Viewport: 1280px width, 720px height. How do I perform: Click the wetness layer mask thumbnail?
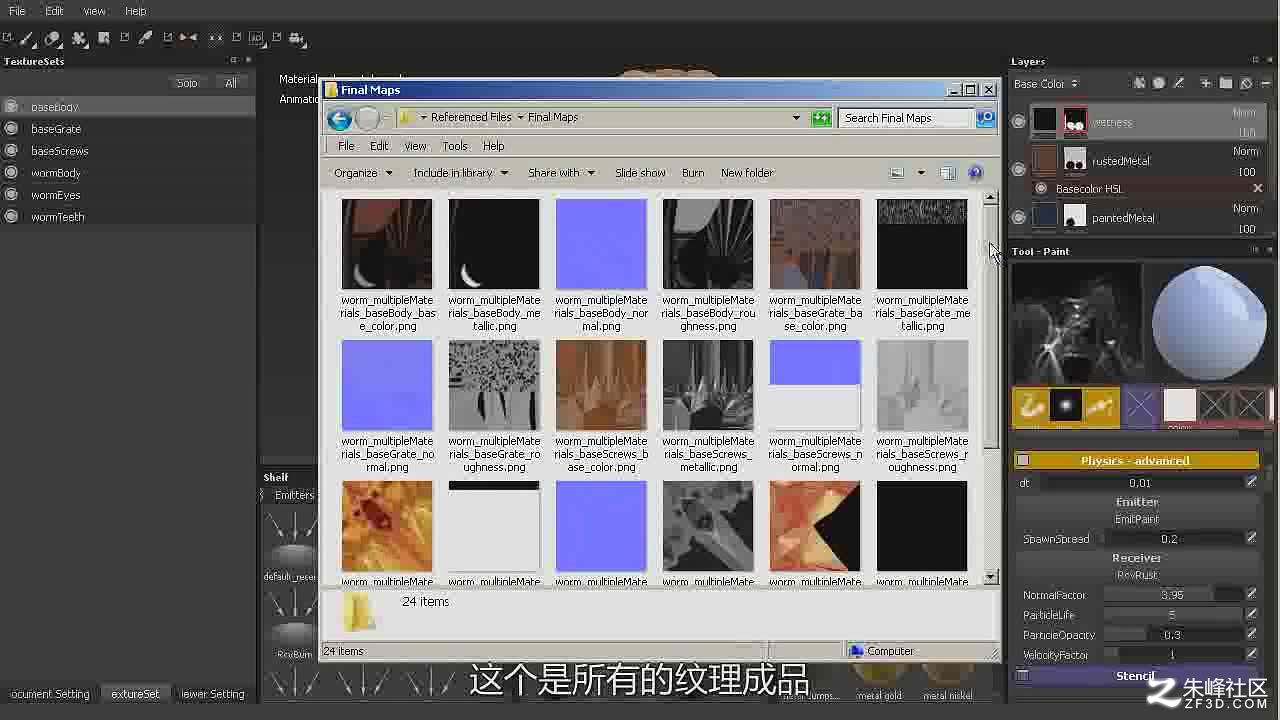1075,122
